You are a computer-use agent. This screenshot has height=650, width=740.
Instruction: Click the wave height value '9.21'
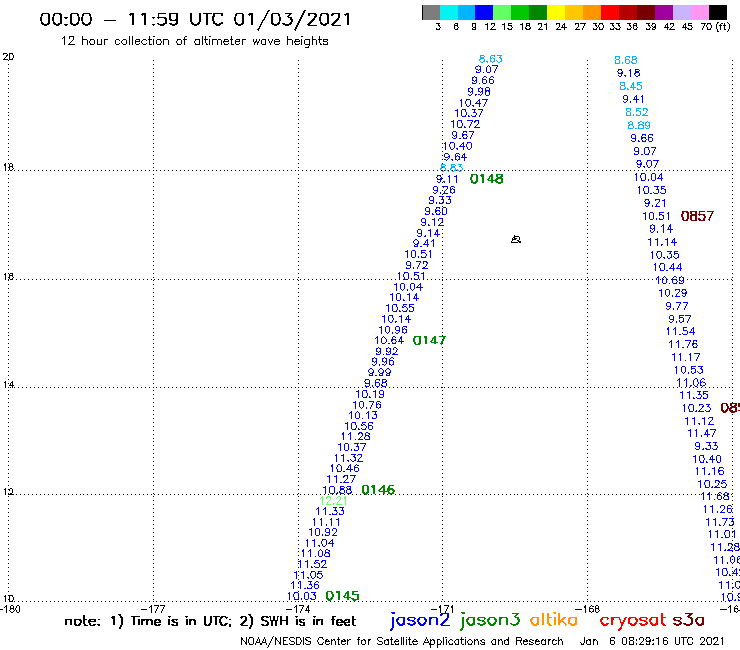[655, 203]
